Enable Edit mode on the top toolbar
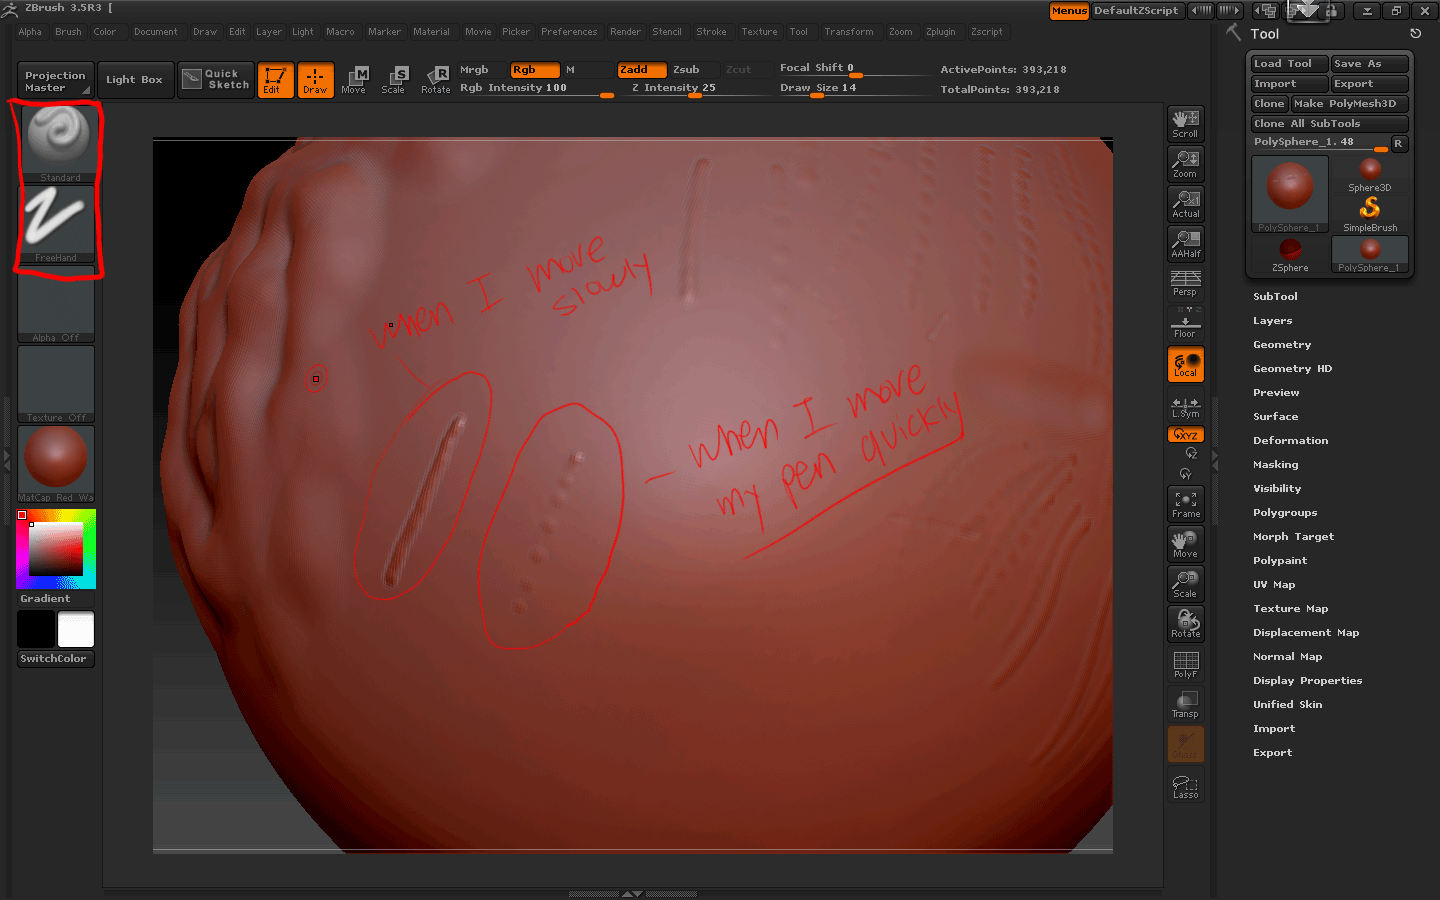The width and height of the screenshot is (1440, 900). tap(276, 79)
